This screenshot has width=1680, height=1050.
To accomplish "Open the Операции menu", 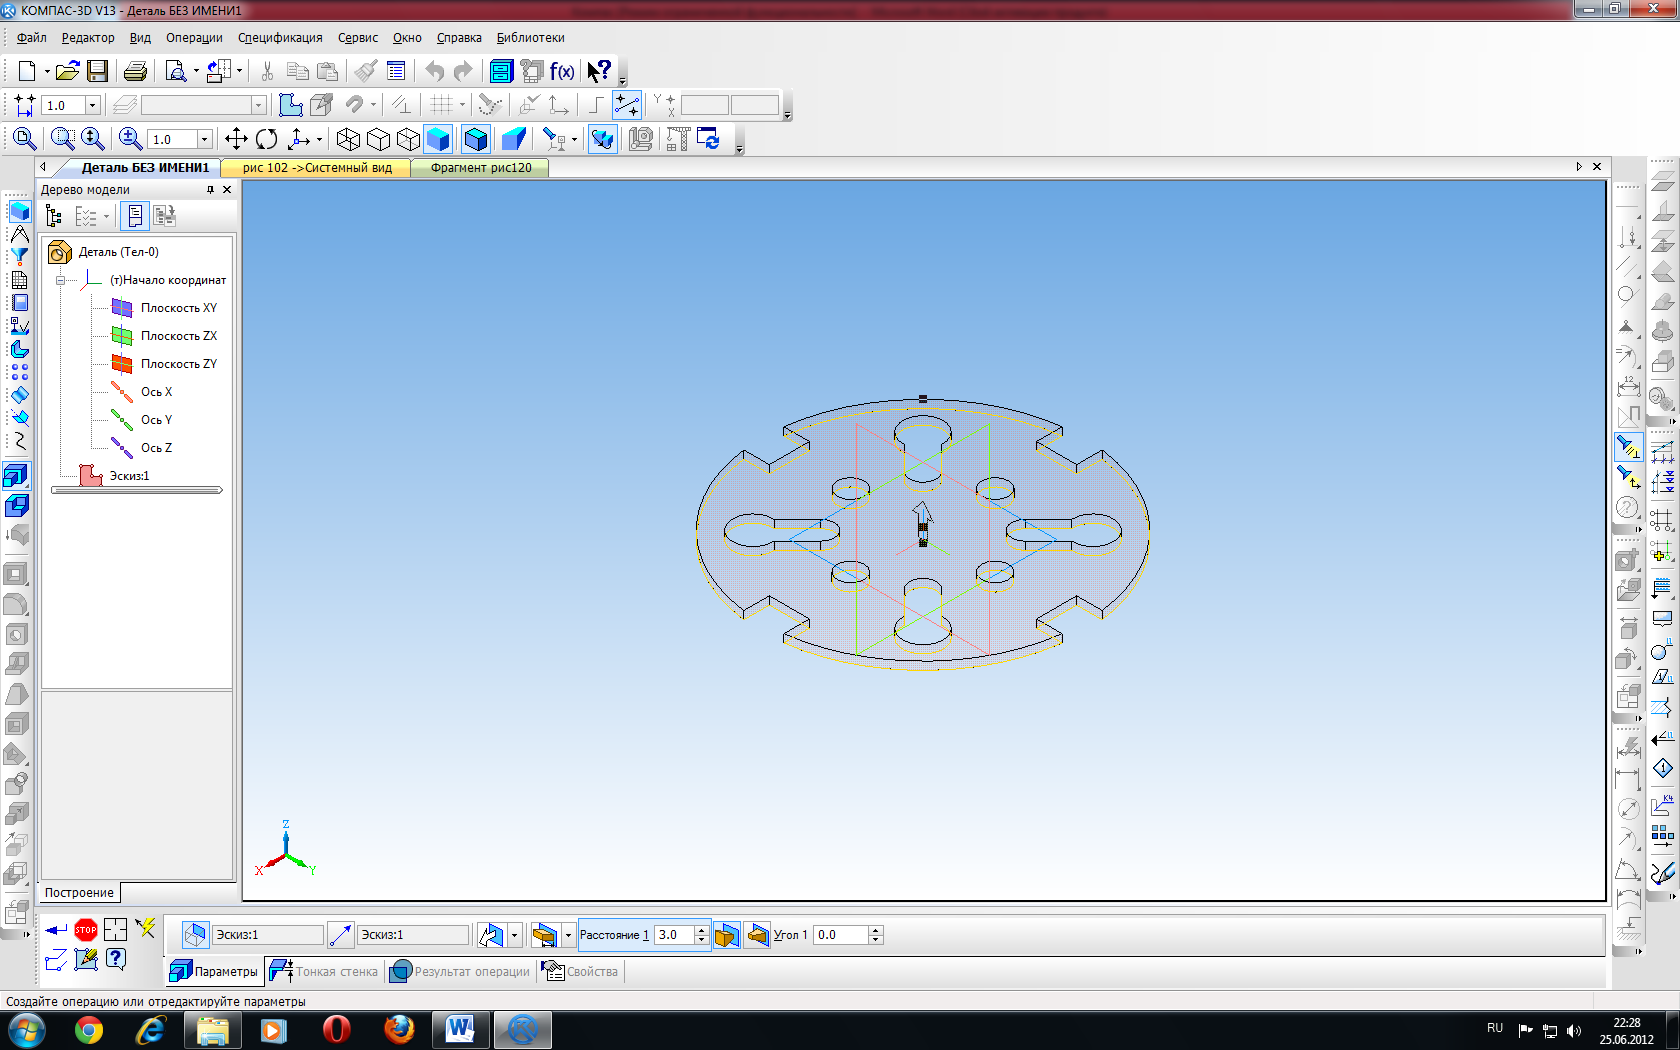I will (194, 38).
